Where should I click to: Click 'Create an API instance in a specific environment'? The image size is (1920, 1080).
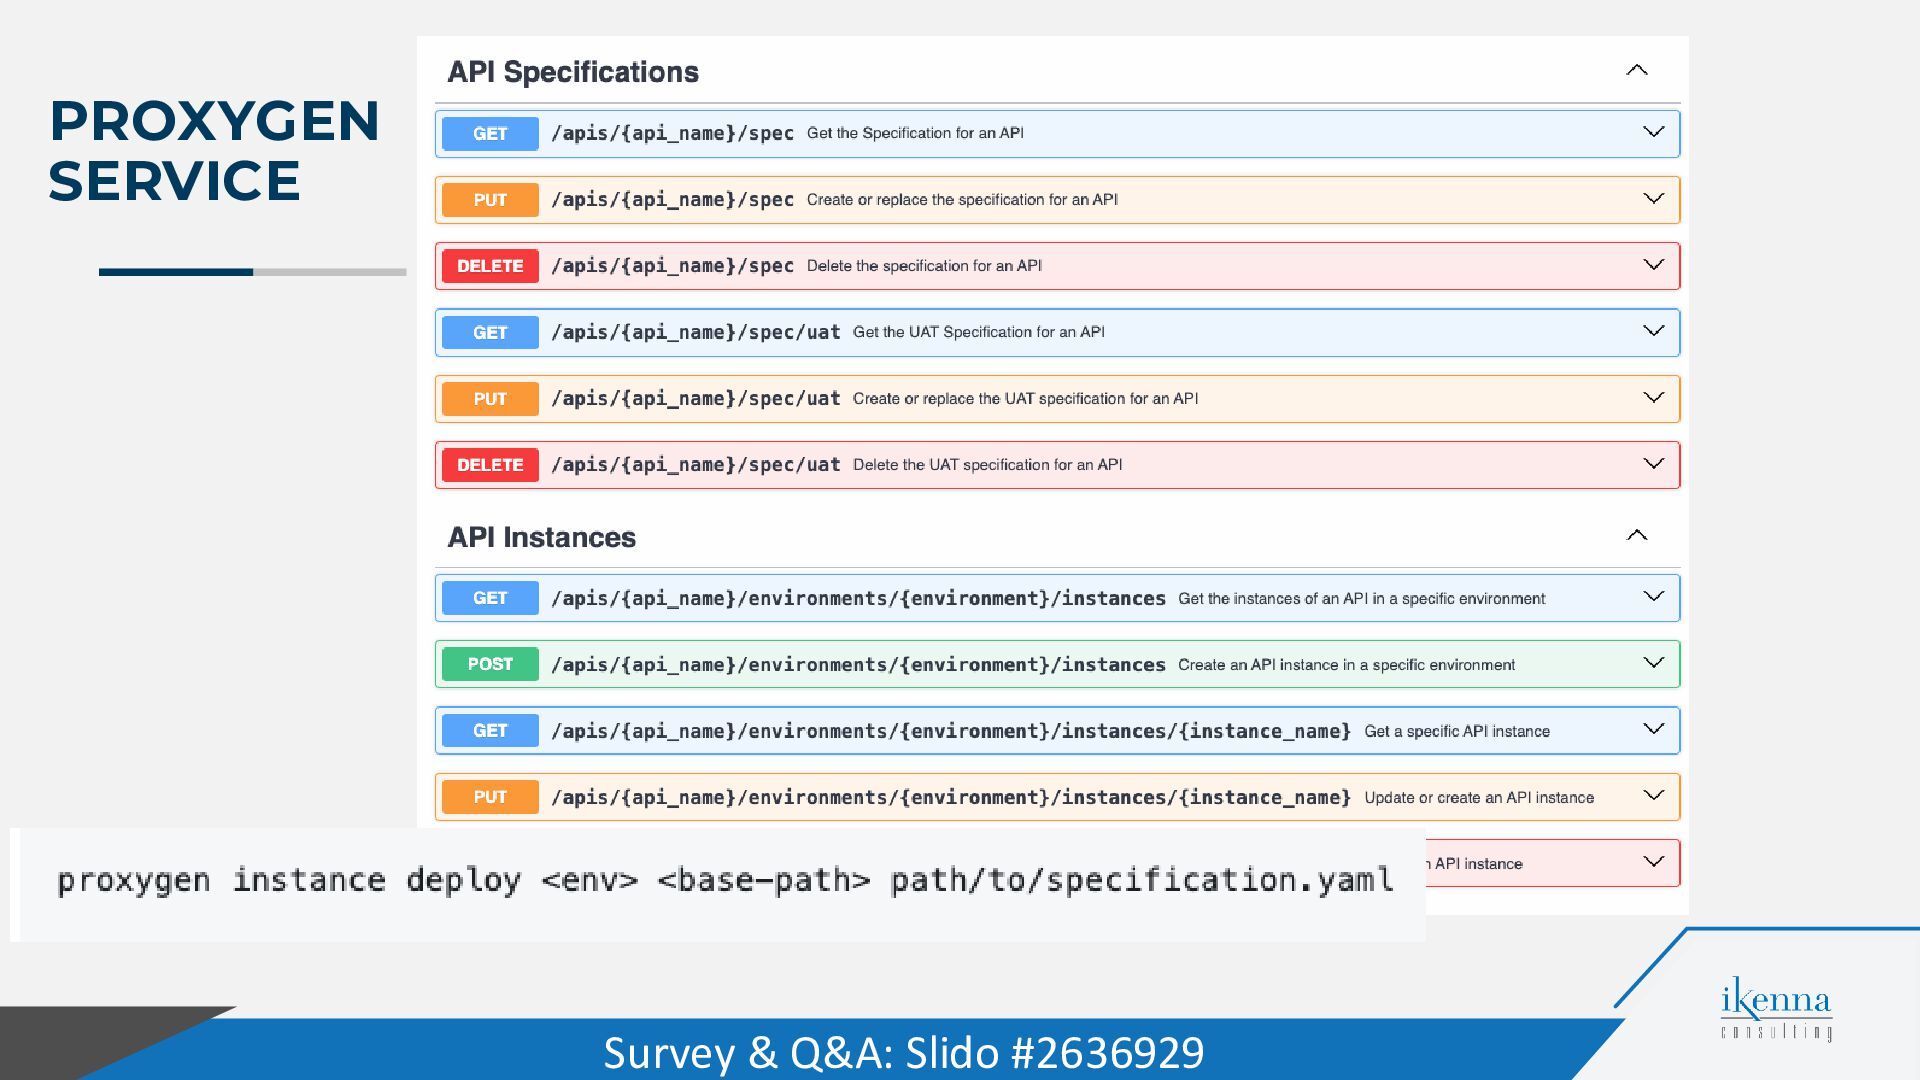[1346, 665]
